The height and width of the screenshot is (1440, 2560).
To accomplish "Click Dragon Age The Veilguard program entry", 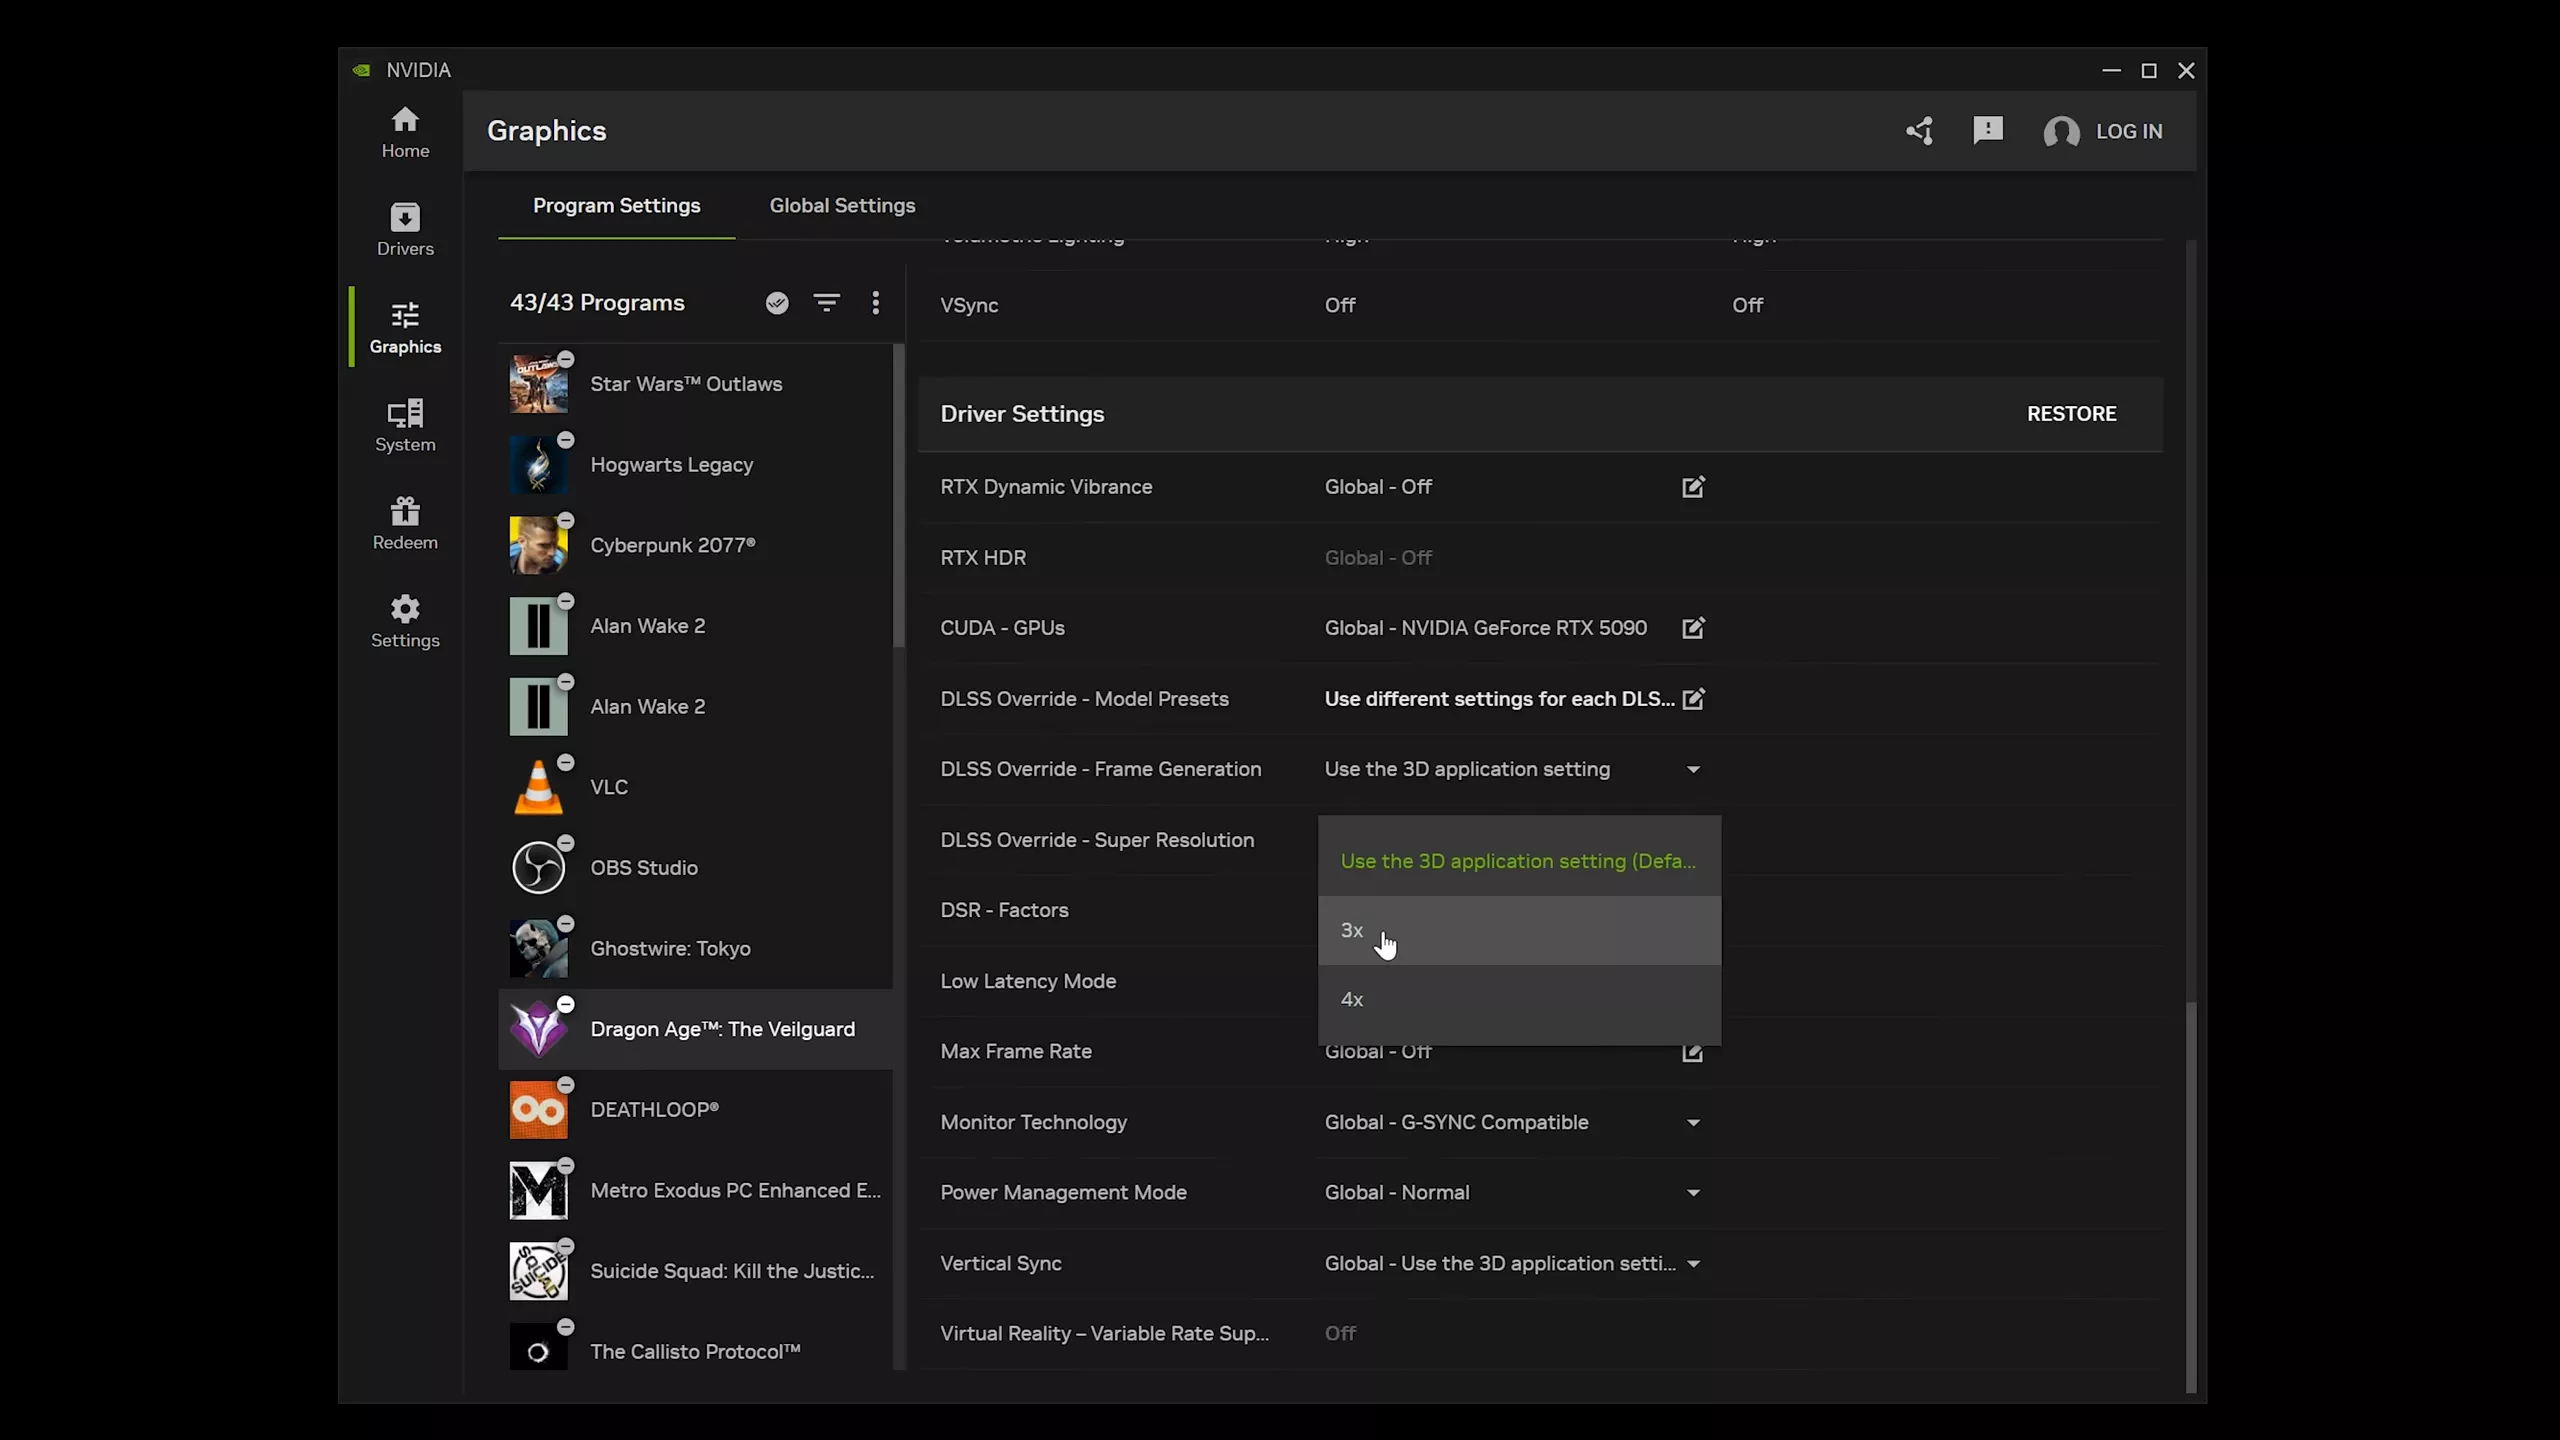I will click(x=695, y=1029).
